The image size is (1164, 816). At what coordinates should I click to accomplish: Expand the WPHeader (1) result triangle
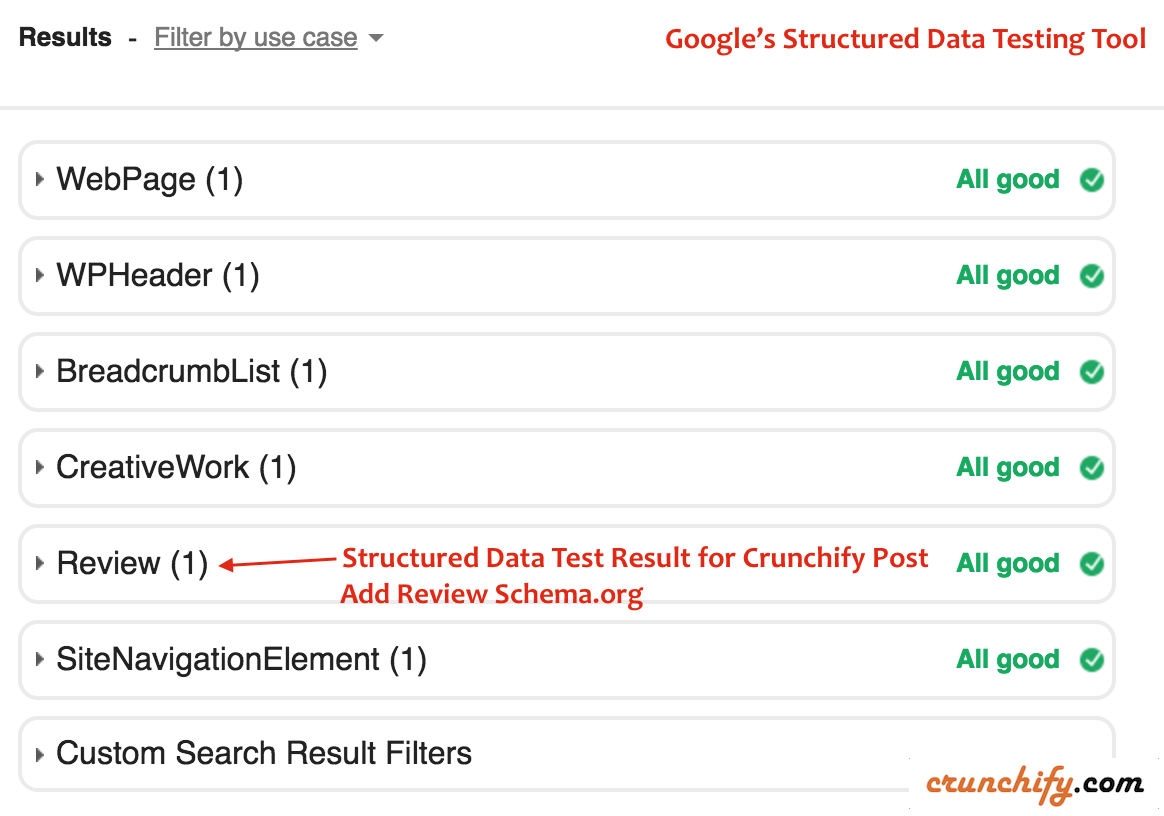tap(40, 276)
